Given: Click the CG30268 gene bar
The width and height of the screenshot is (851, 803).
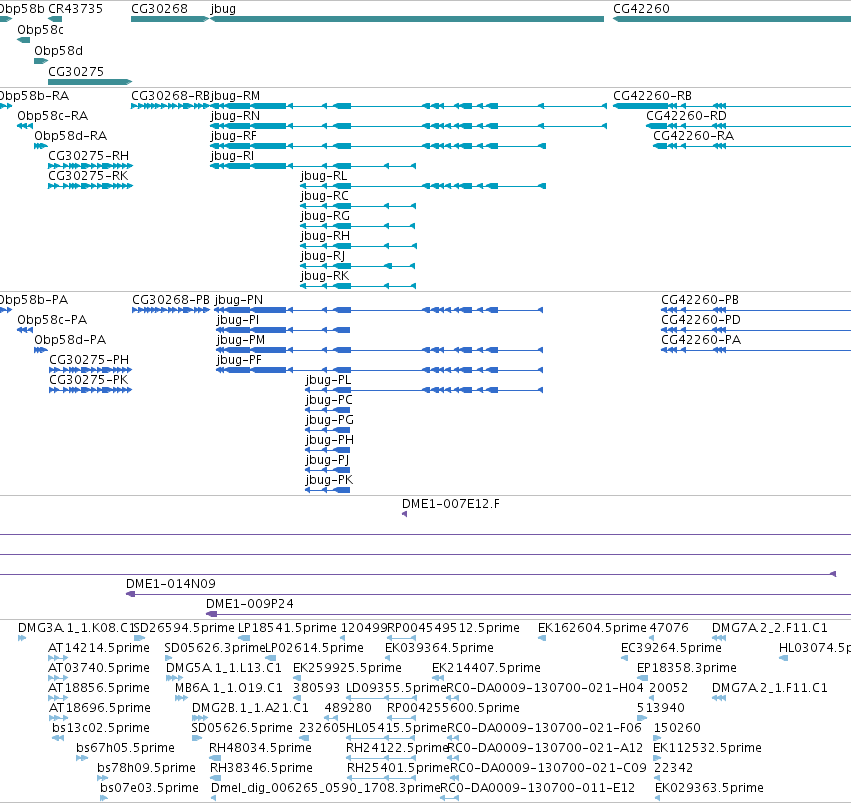Looking at the screenshot, I should pos(170,19).
